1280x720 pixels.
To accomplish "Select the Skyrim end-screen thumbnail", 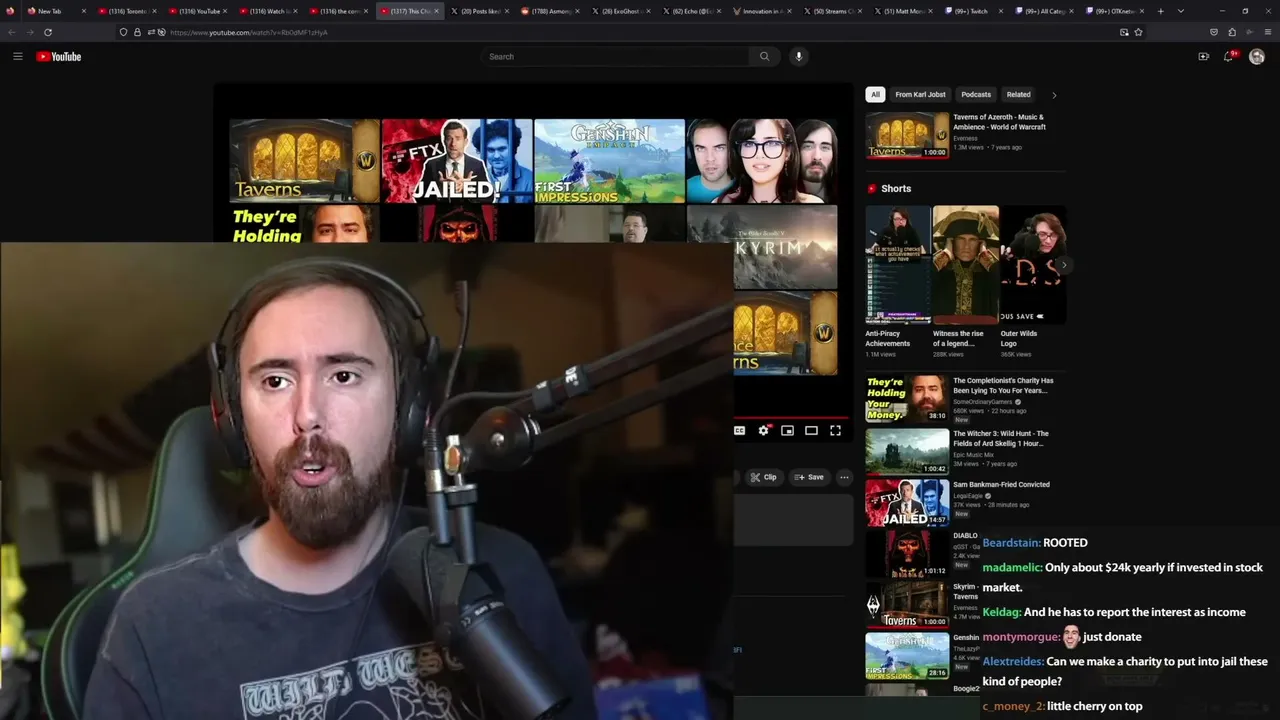I will (762, 247).
